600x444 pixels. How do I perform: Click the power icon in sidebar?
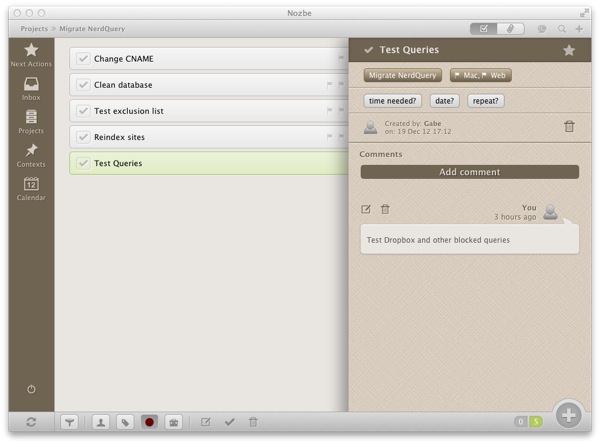click(x=31, y=389)
